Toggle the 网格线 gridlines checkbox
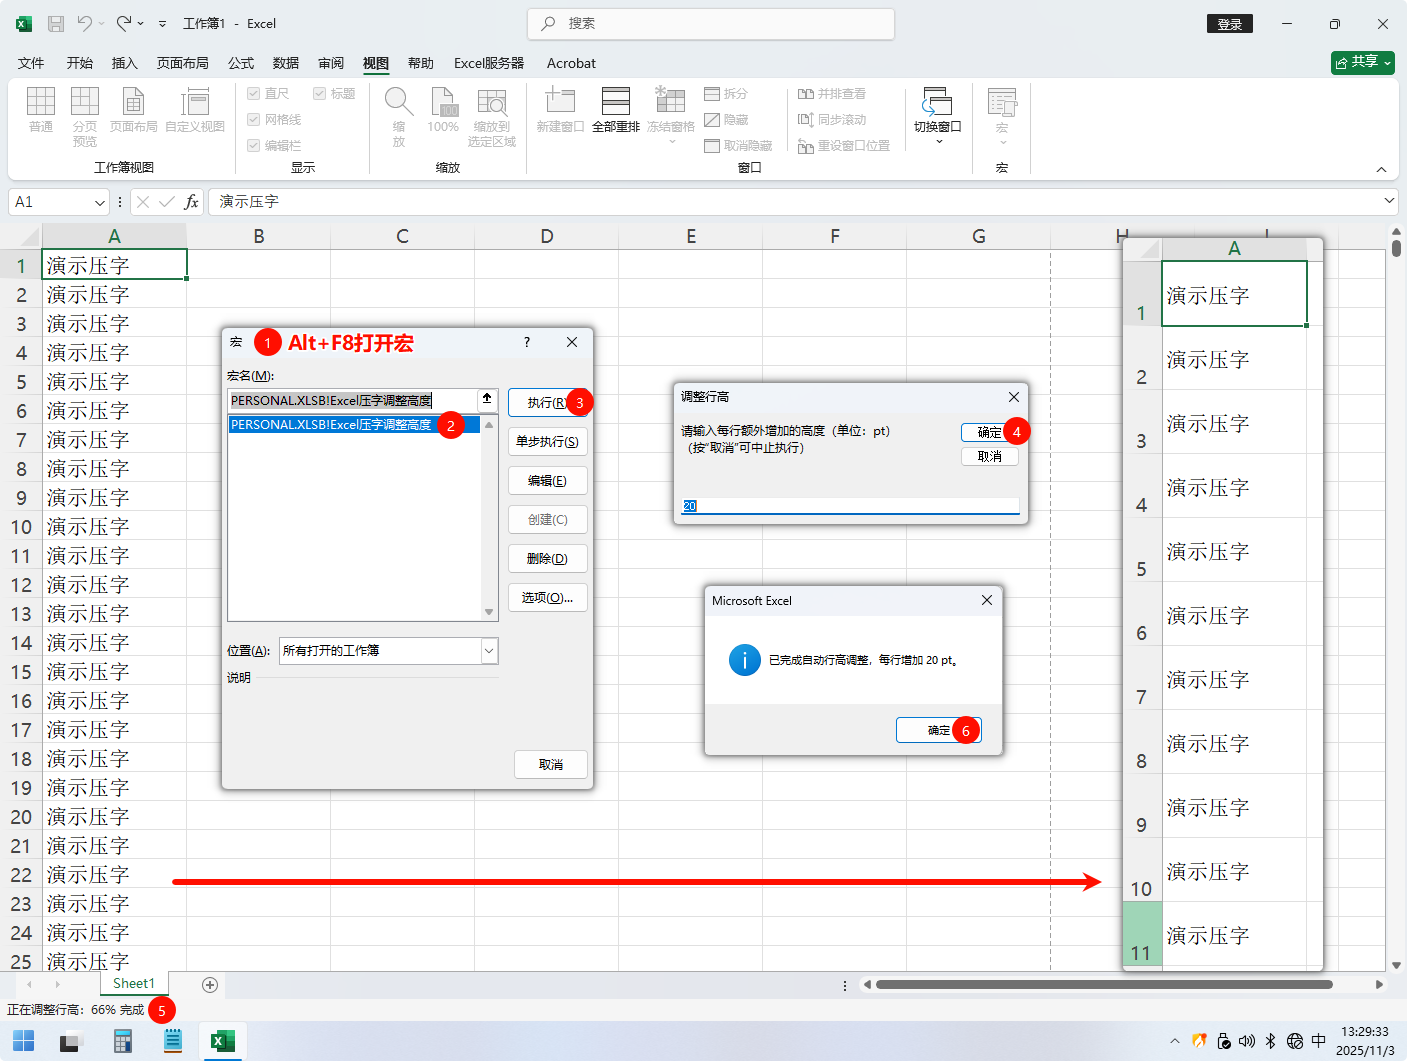Viewport: 1407px width, 1061px height. point(253,120)
